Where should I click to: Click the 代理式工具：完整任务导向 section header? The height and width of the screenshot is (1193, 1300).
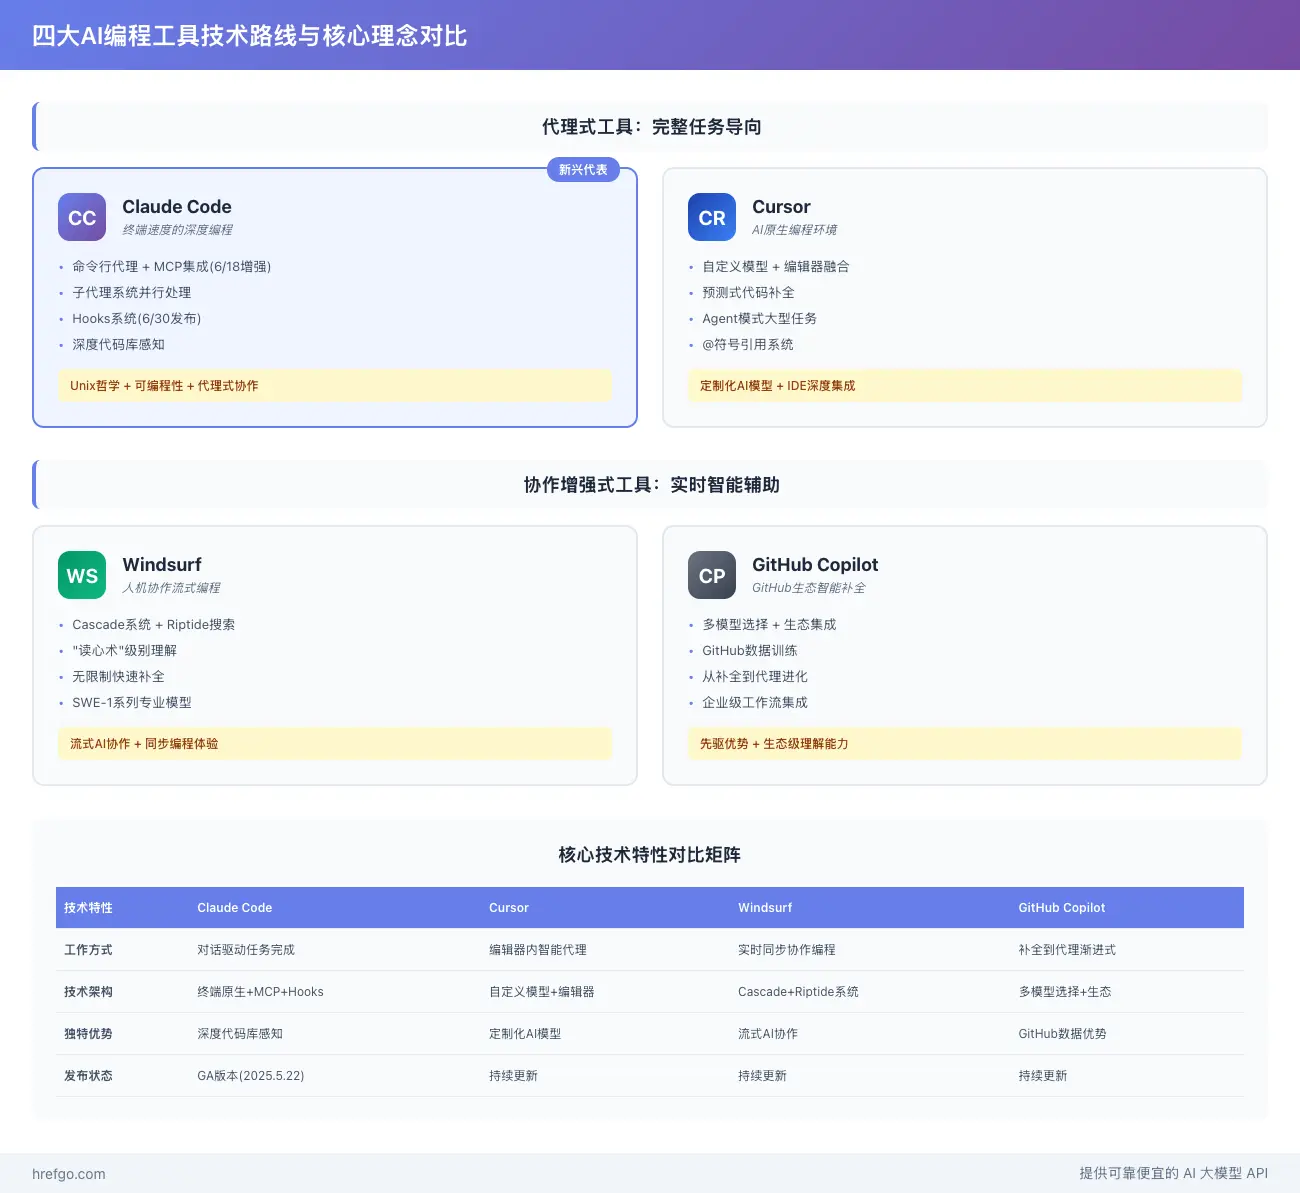coord(651,127)
